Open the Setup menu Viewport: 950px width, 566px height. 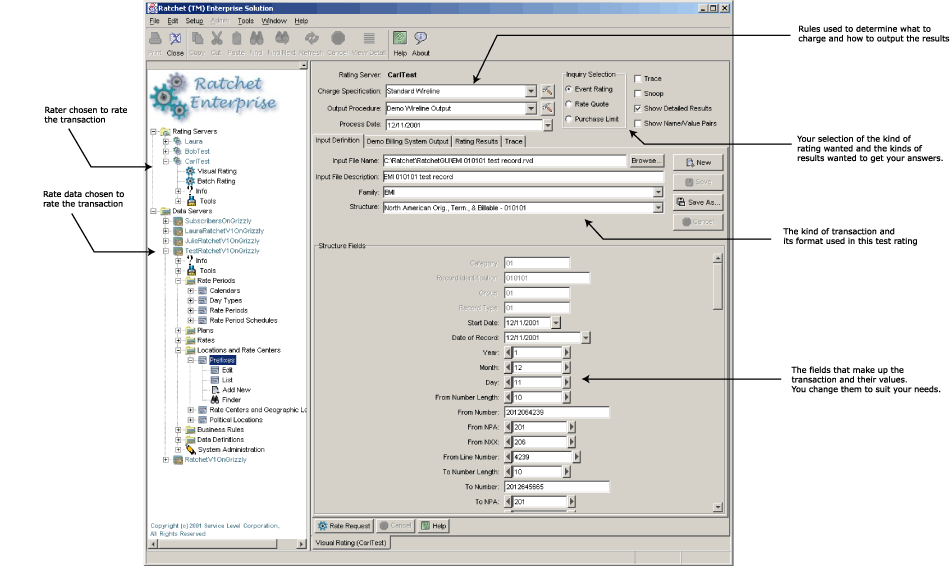tap(194, 21)
